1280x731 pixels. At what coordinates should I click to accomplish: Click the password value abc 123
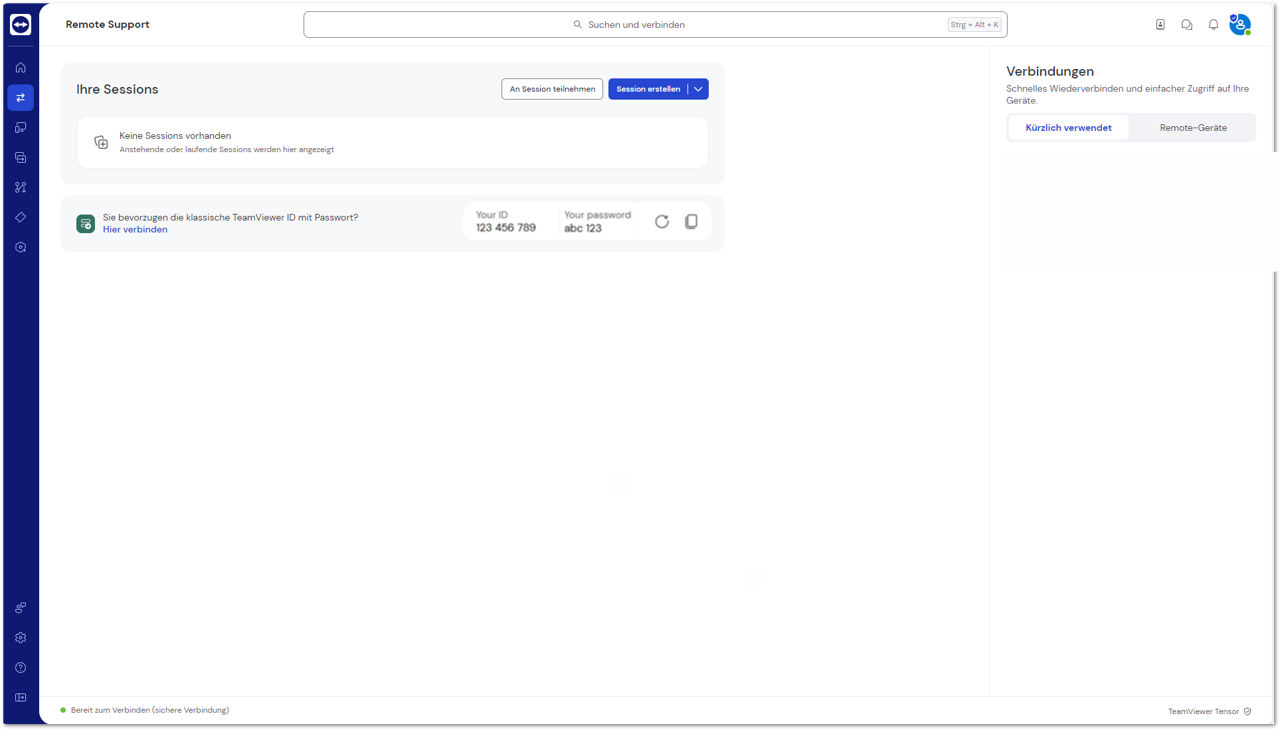tap(583, 228)
